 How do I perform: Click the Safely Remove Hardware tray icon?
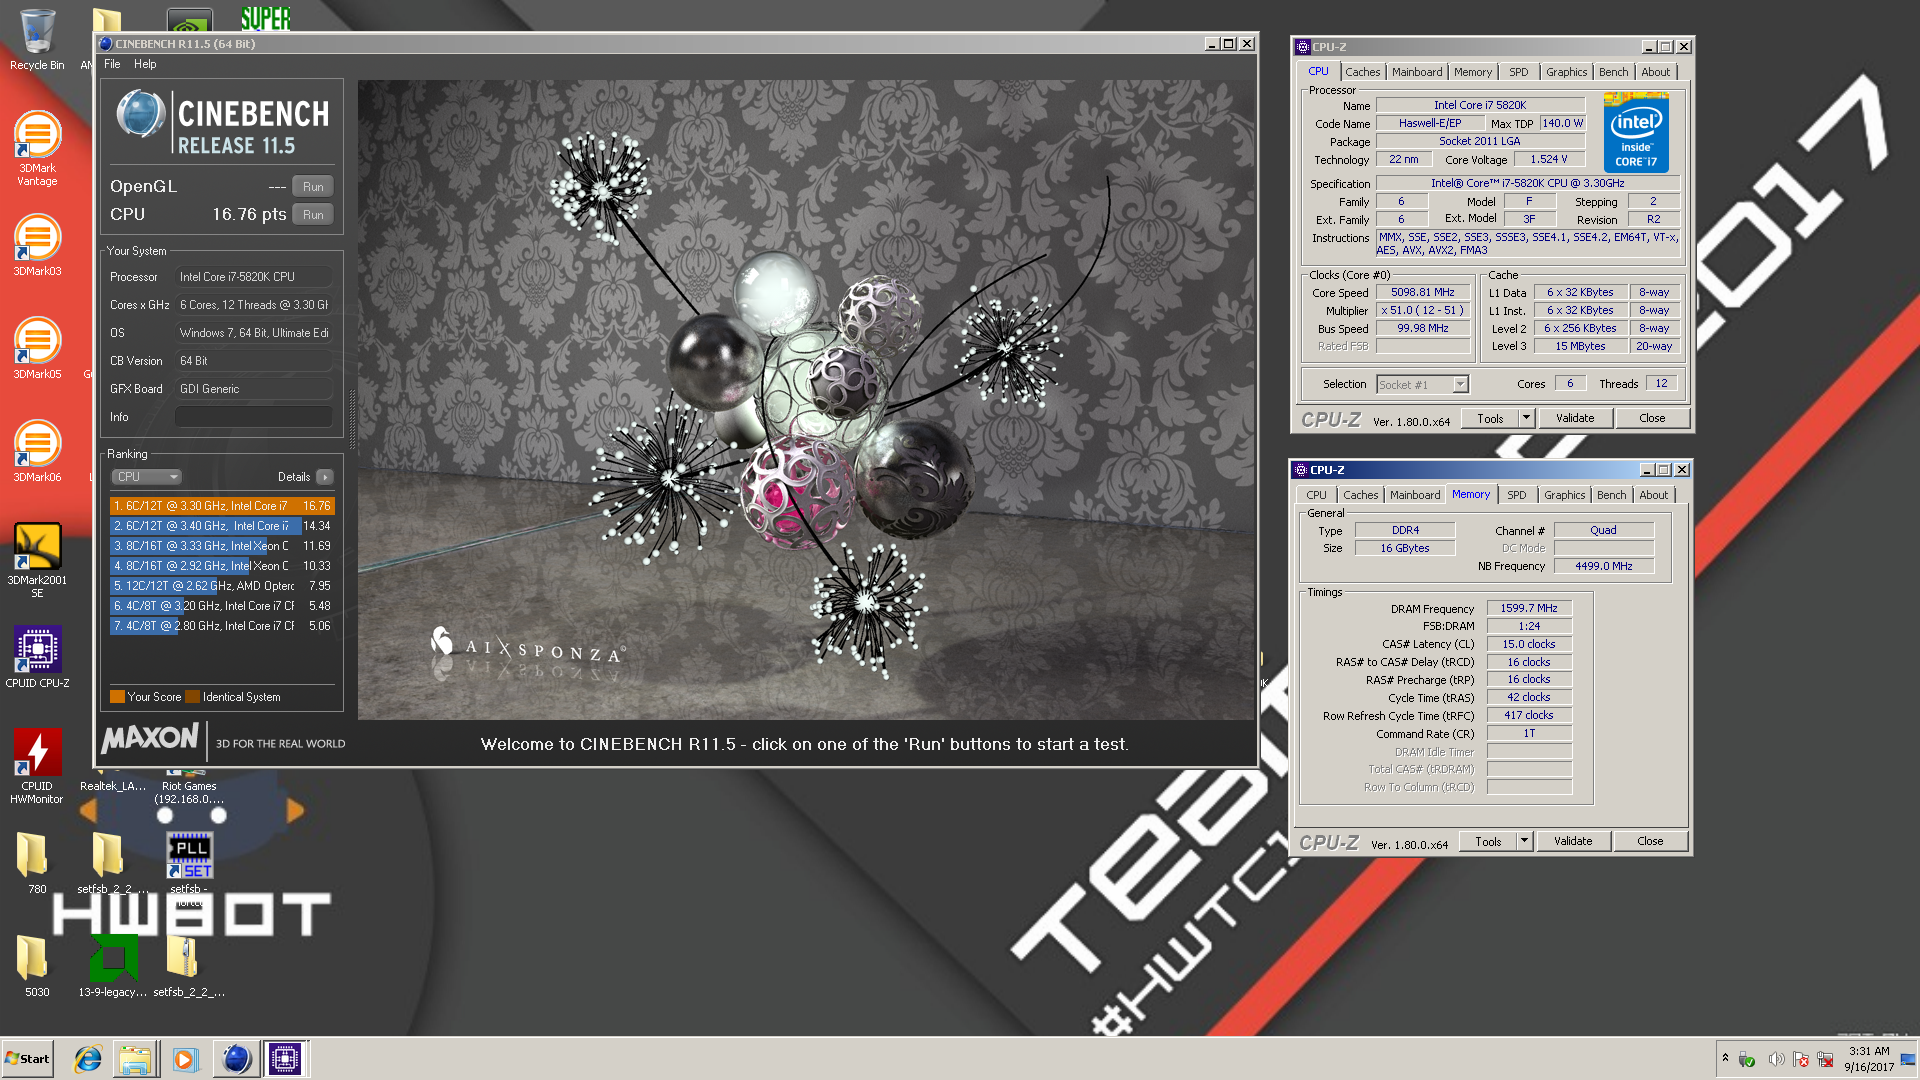pos(1747,1060)
